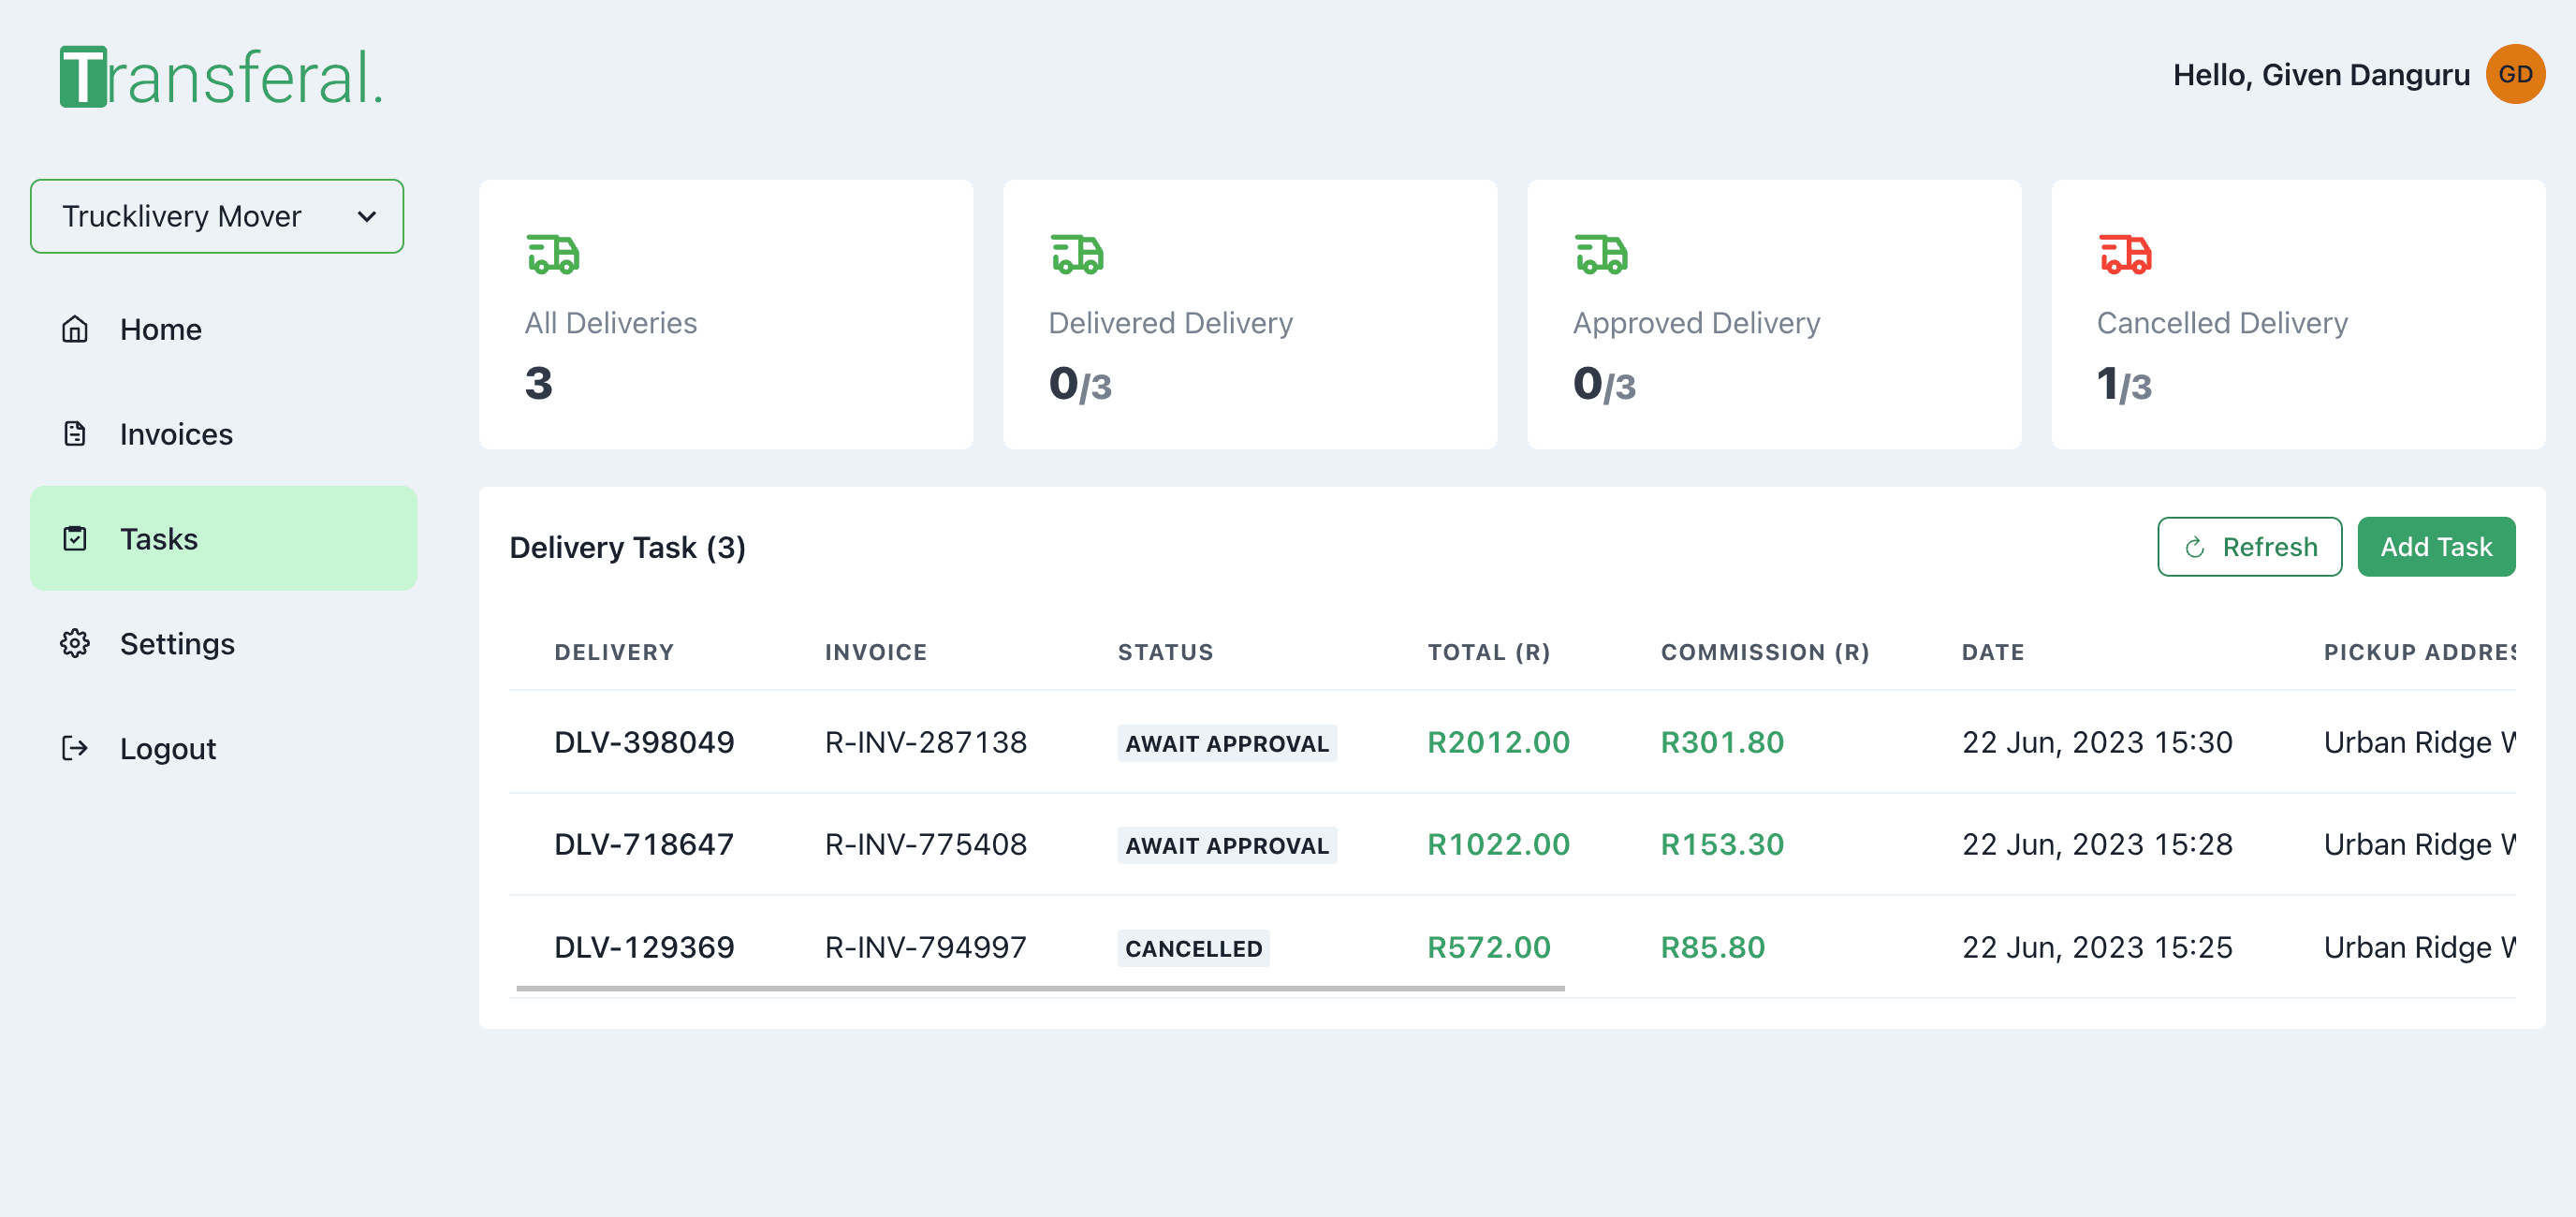Screen dimensions: 2576x1217
Task: Open the GD user avatar
Action: [2514, 74]
